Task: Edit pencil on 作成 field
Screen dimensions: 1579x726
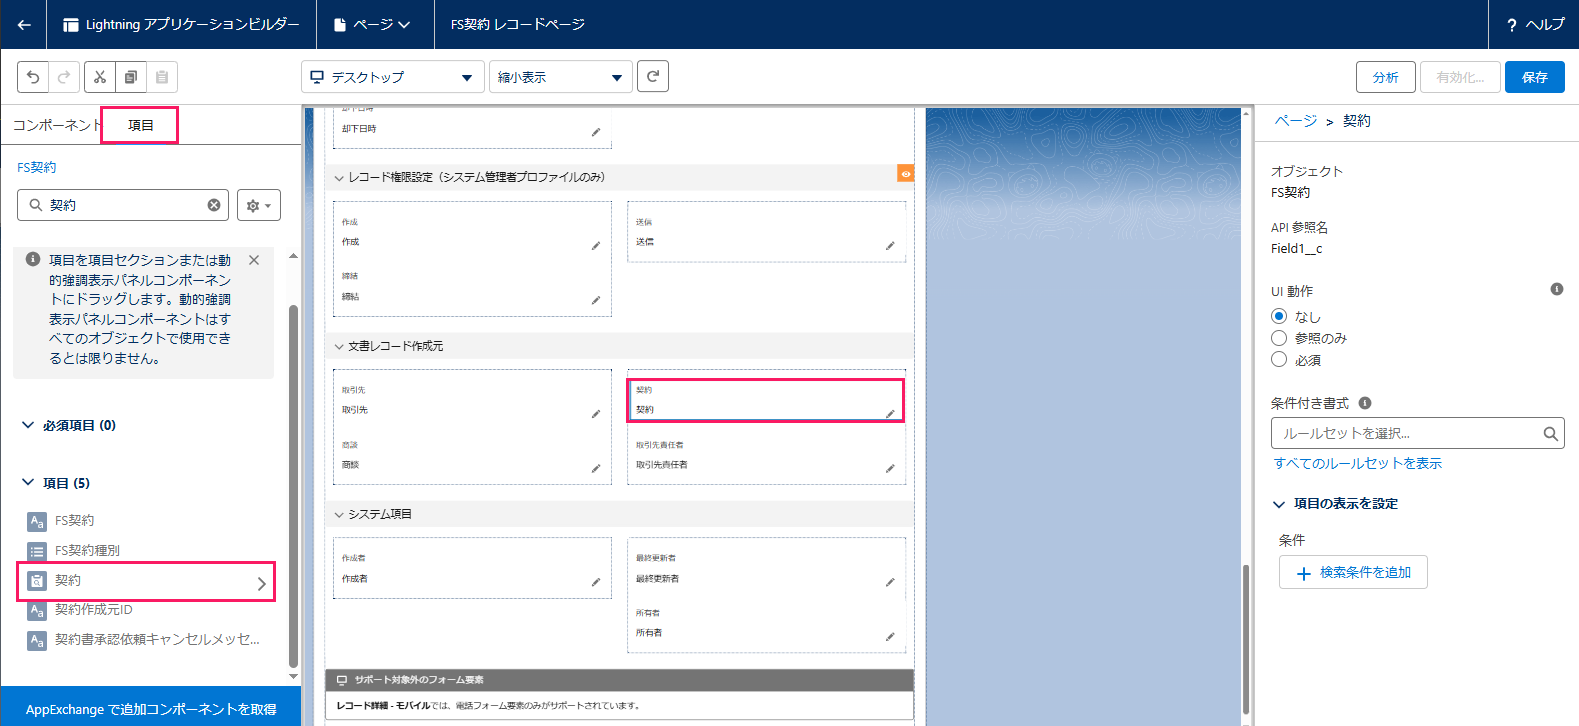Action: (596, 245)
